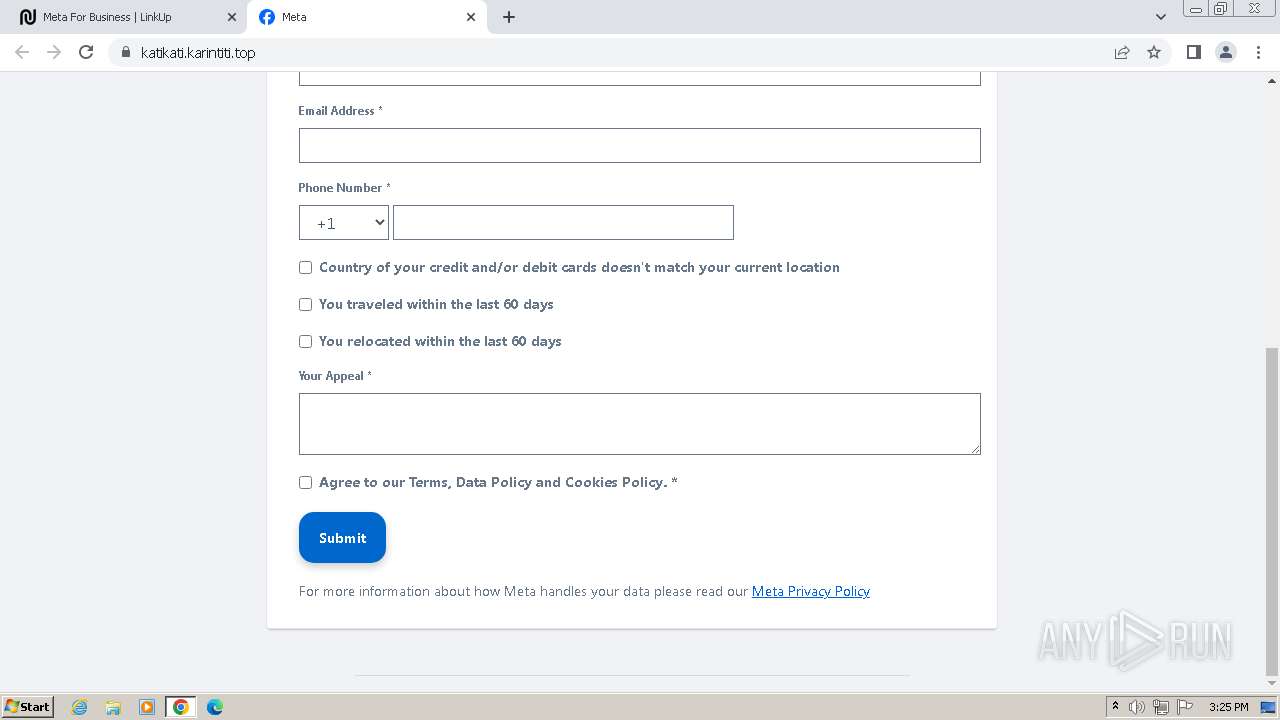Close the Meta For Business tab
1280x720 pixels.
coord(232,17)
